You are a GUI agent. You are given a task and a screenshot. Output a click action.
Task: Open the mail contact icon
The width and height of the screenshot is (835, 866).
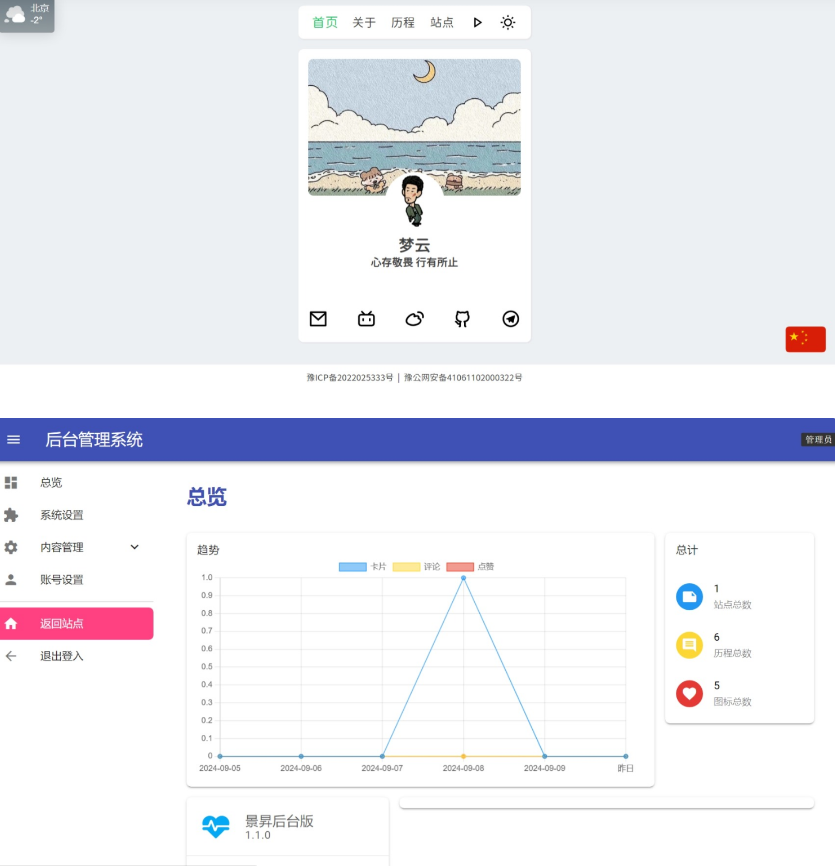click(318, 318)
